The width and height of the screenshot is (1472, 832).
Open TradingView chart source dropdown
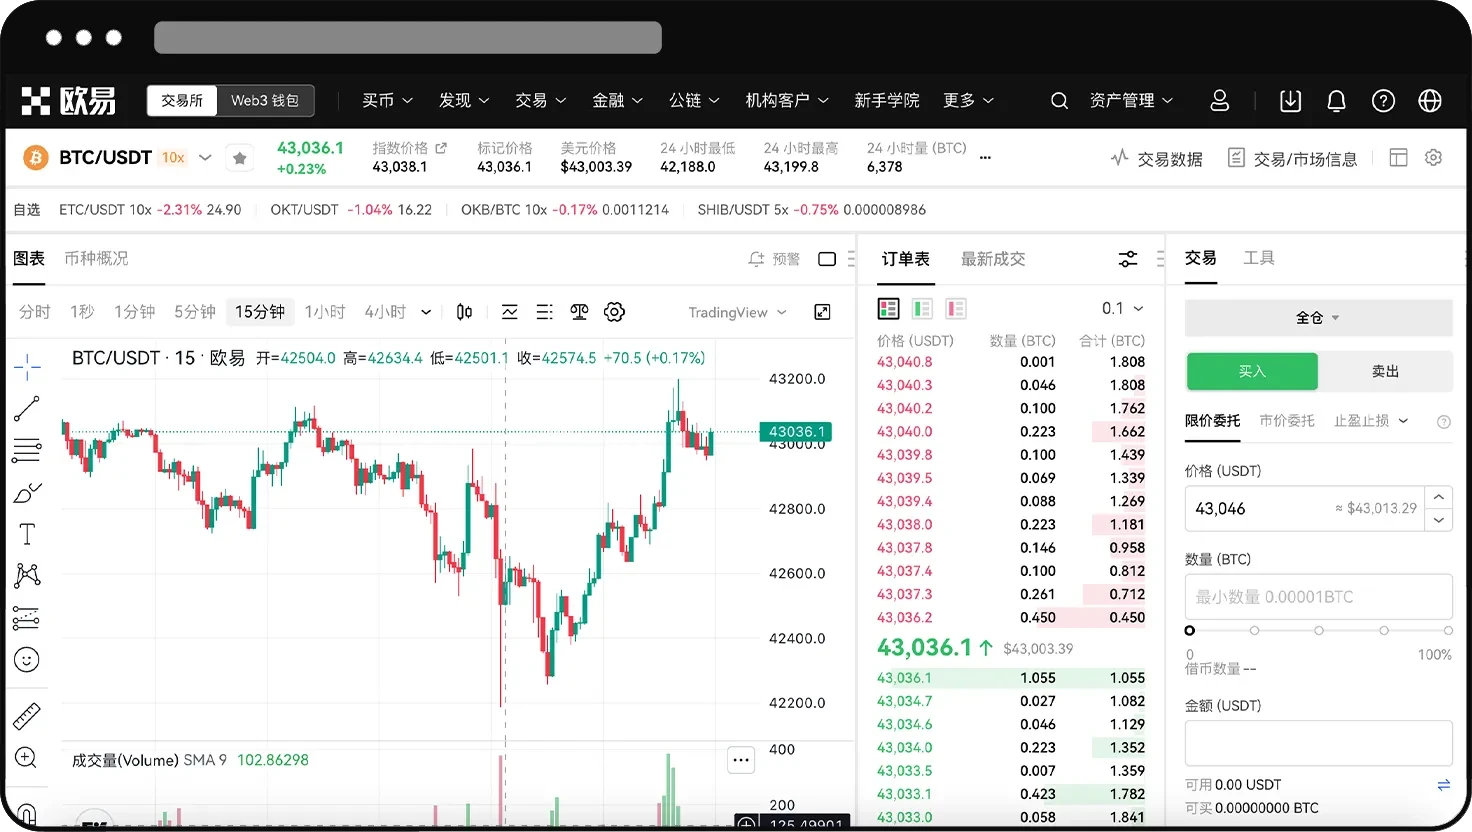[737, 312]
